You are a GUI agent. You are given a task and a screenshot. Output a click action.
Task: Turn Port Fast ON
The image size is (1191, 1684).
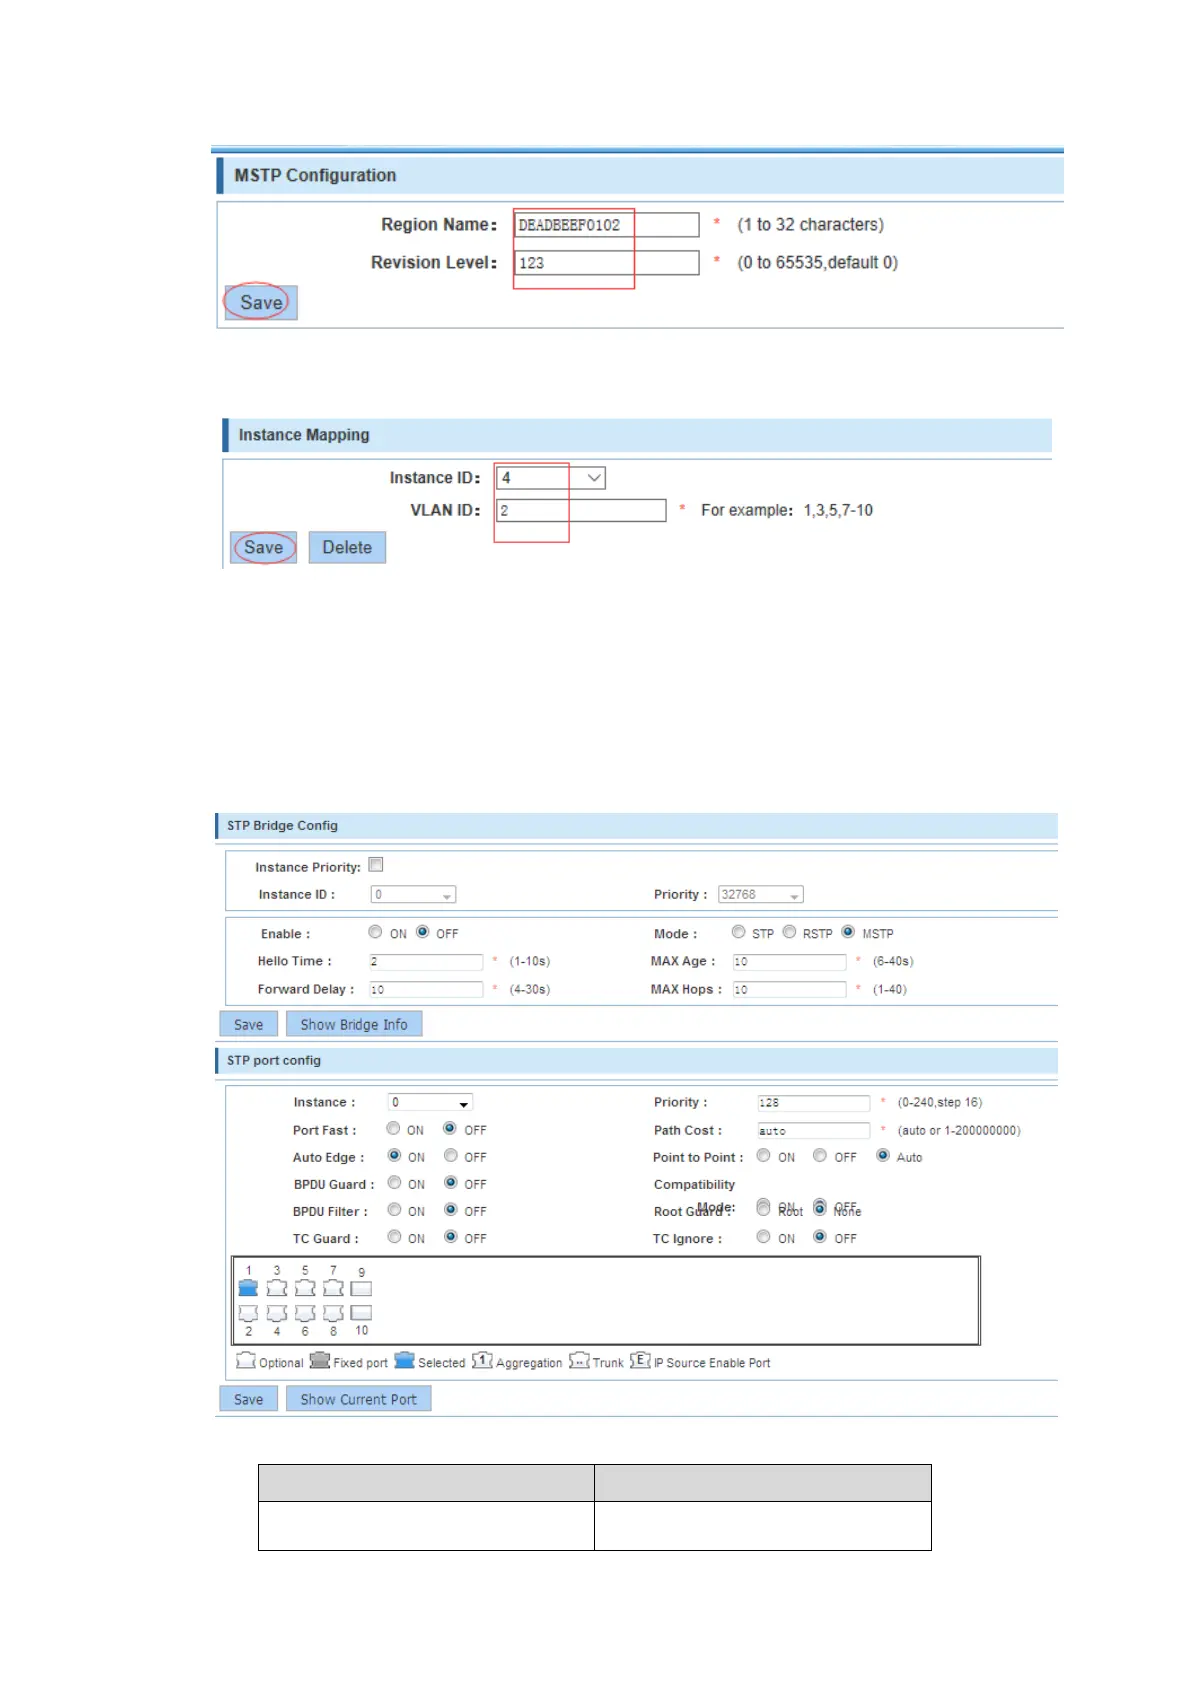[393, 1129]
